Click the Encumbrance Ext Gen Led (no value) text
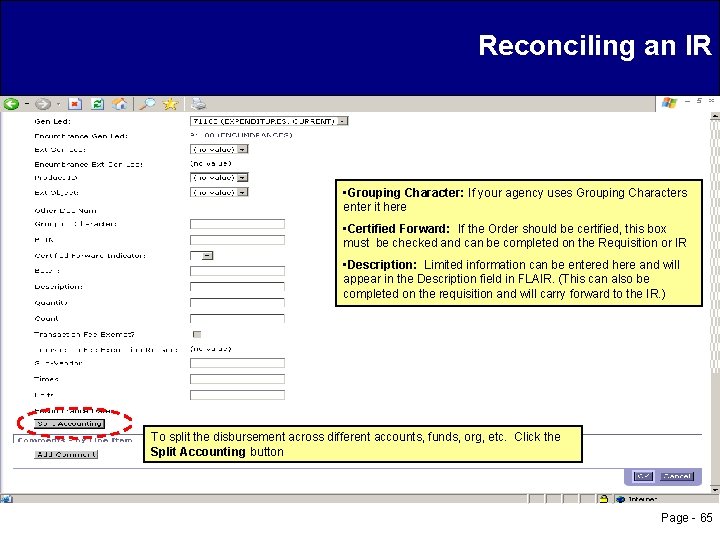 click(x=211, y=163)
